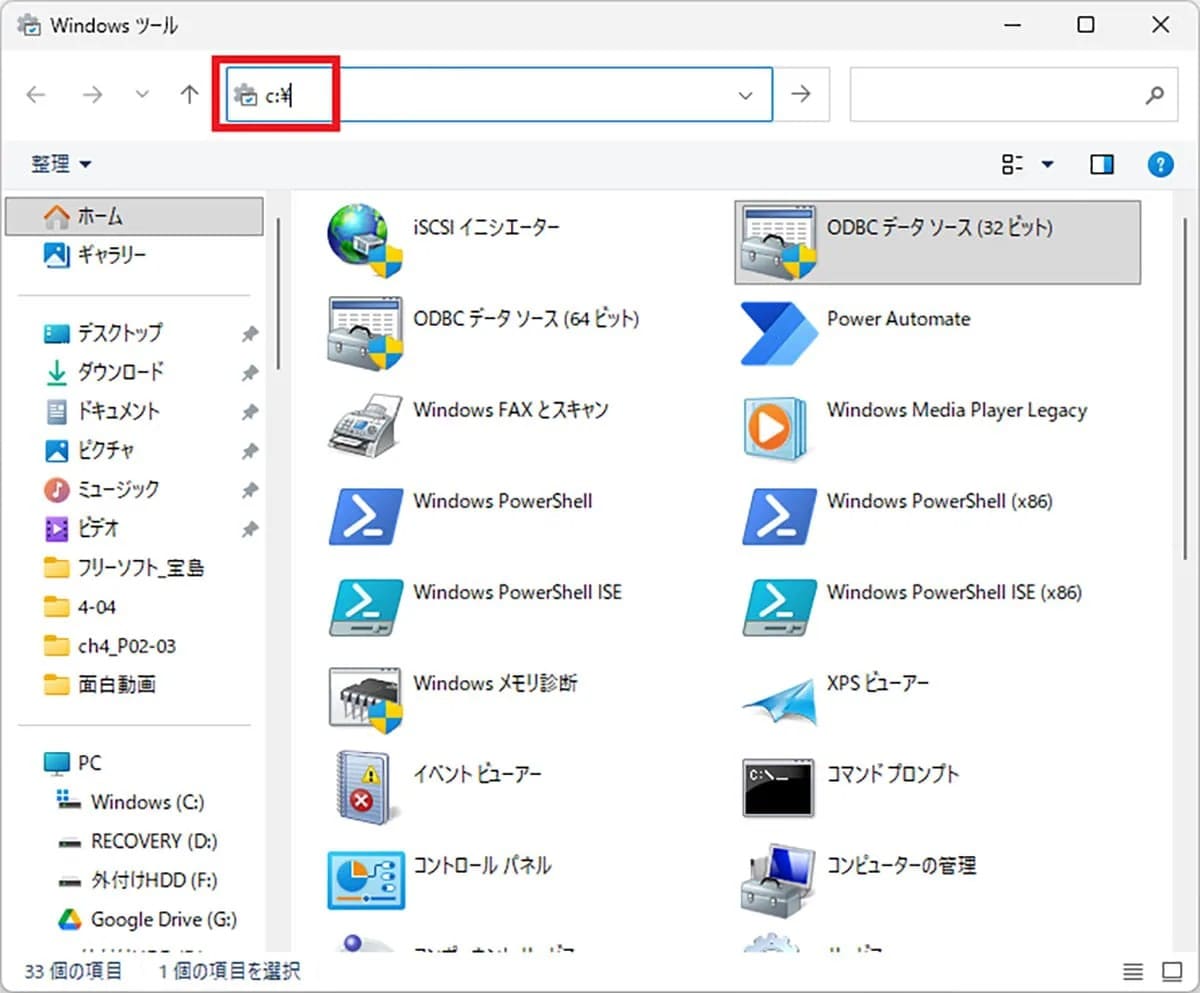Image resolution: width=1200 pixels, height=993 pixels.
Task: Open イベント ビューアー (Event Viewer)
Action: (x=481, y=773)
